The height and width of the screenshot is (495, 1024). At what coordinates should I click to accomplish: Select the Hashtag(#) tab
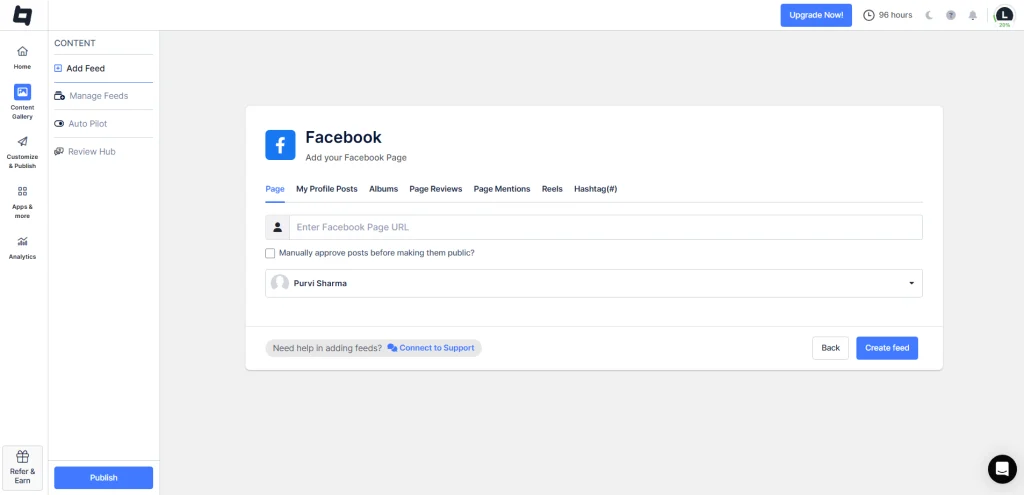(595, 189)
